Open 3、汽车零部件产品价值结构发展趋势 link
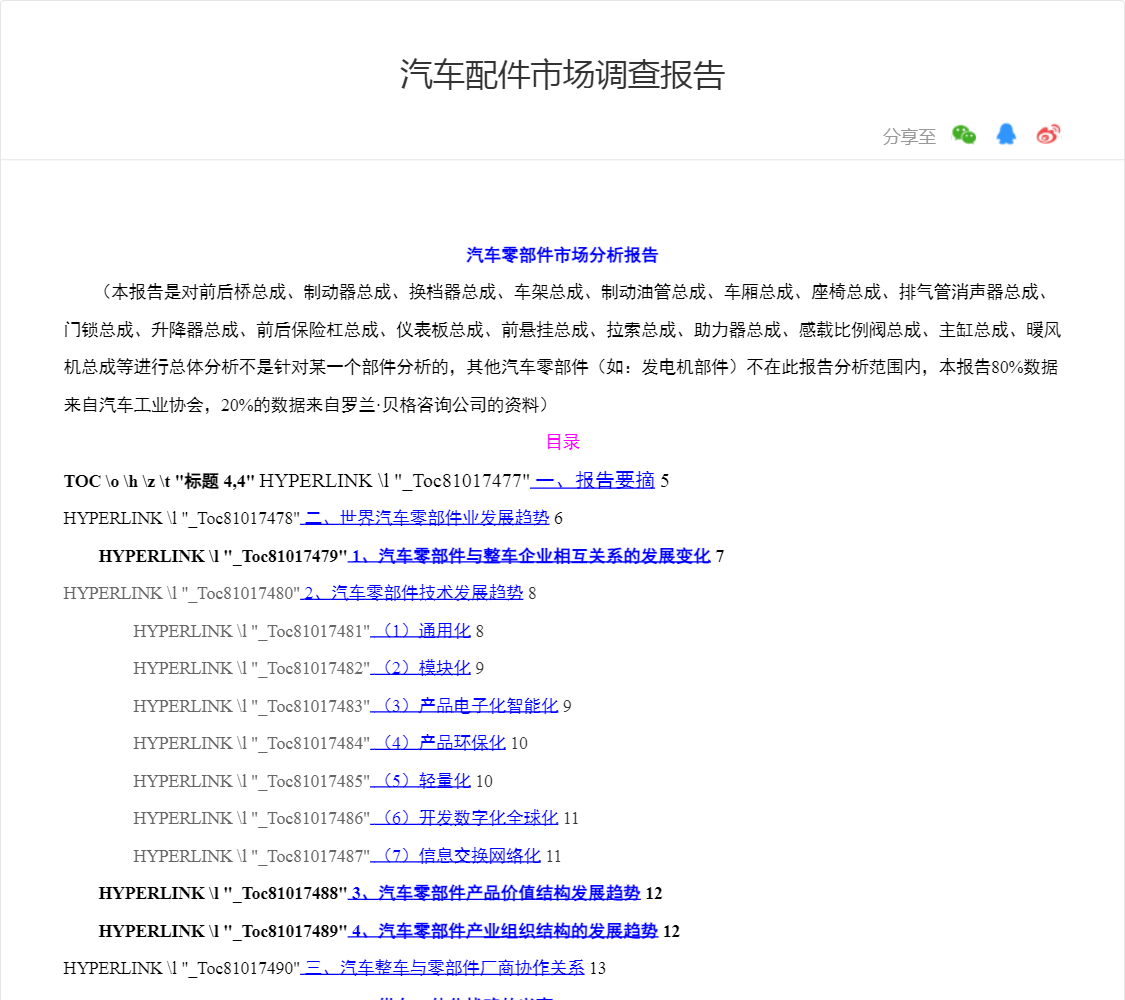This screenshot has width=1125, height=1000. pos(494,893)
